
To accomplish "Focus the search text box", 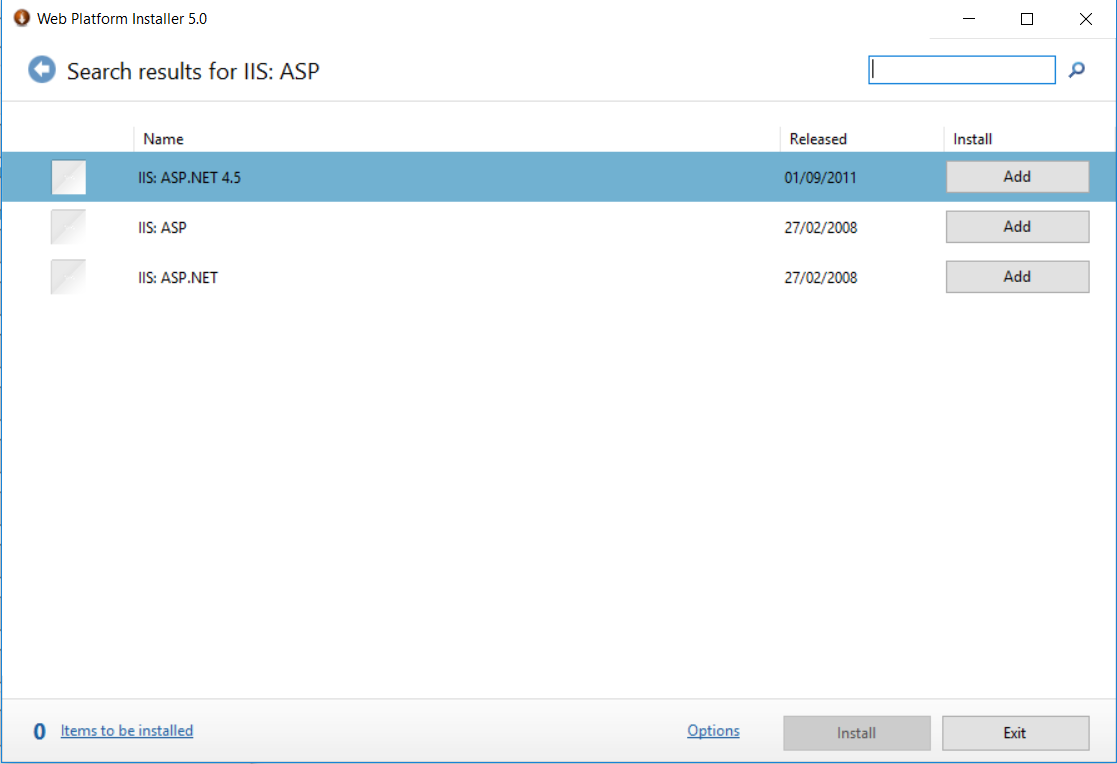I will [961, 70].
